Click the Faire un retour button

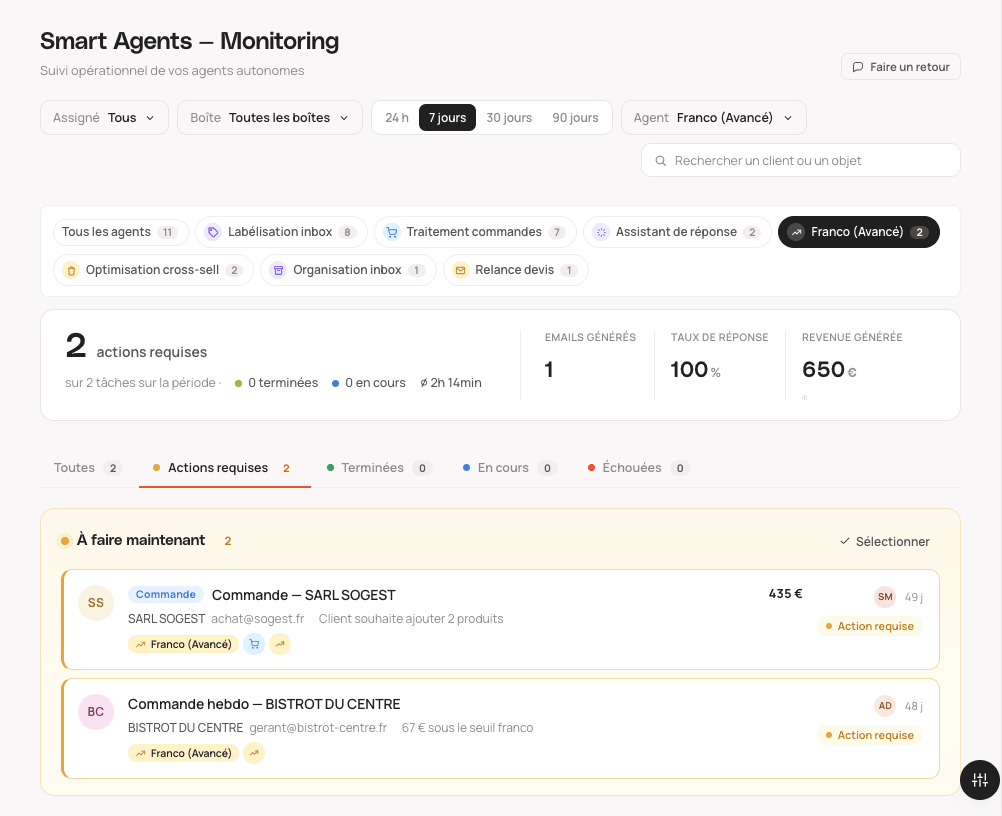click(x=901, y=67)
